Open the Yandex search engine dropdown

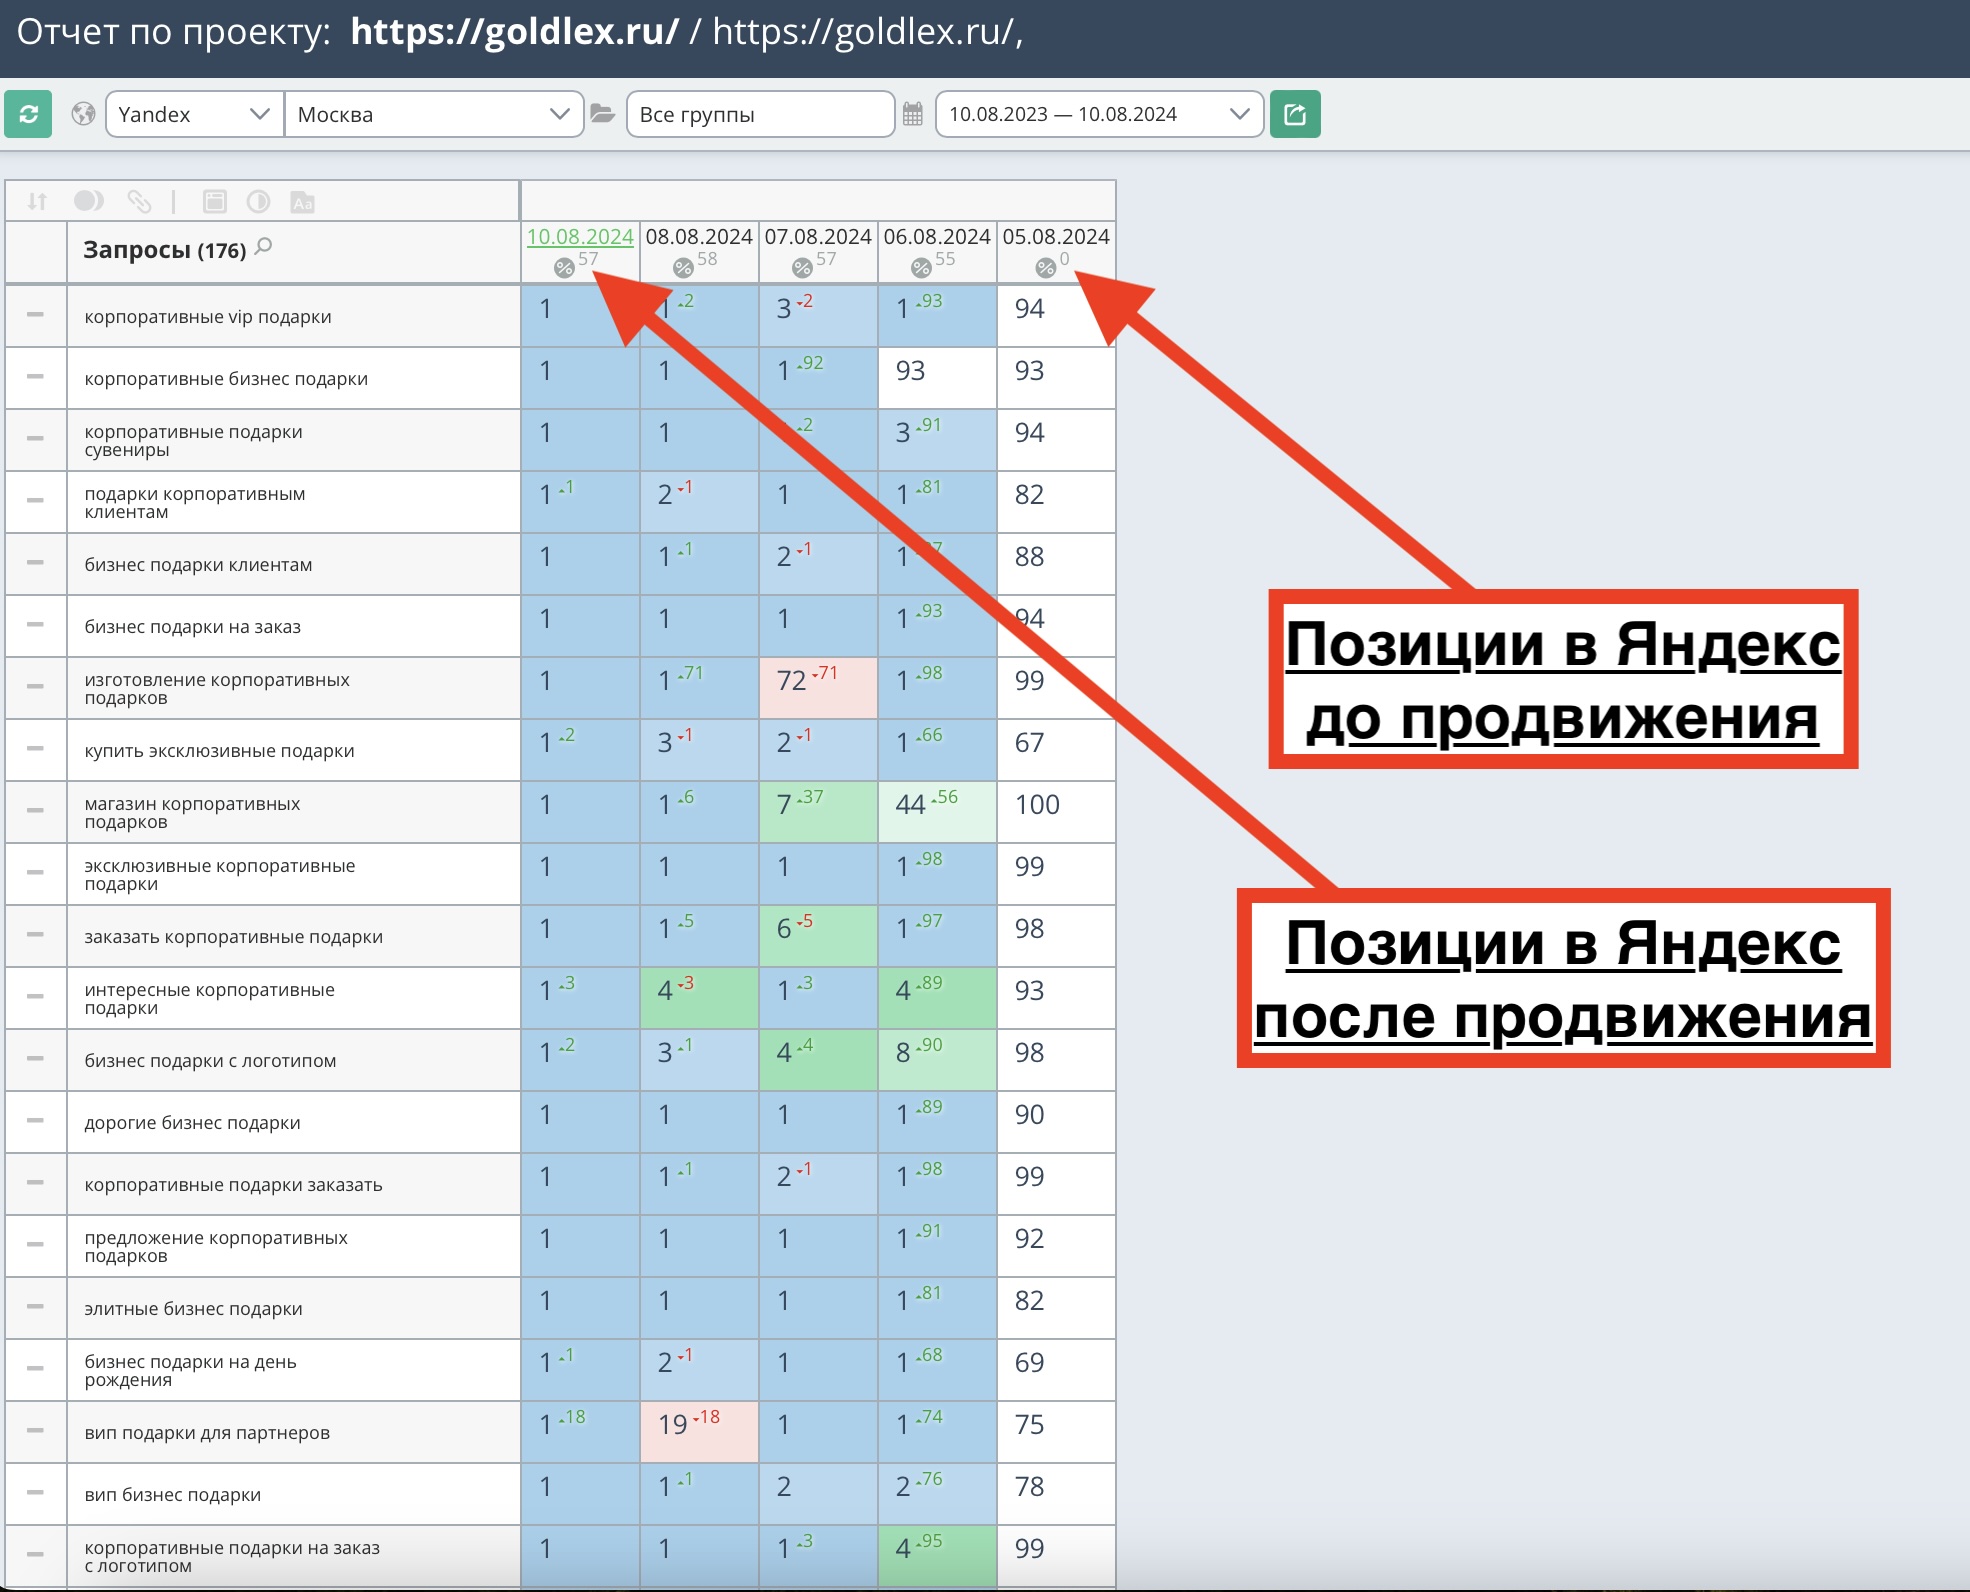coord(194,114)
